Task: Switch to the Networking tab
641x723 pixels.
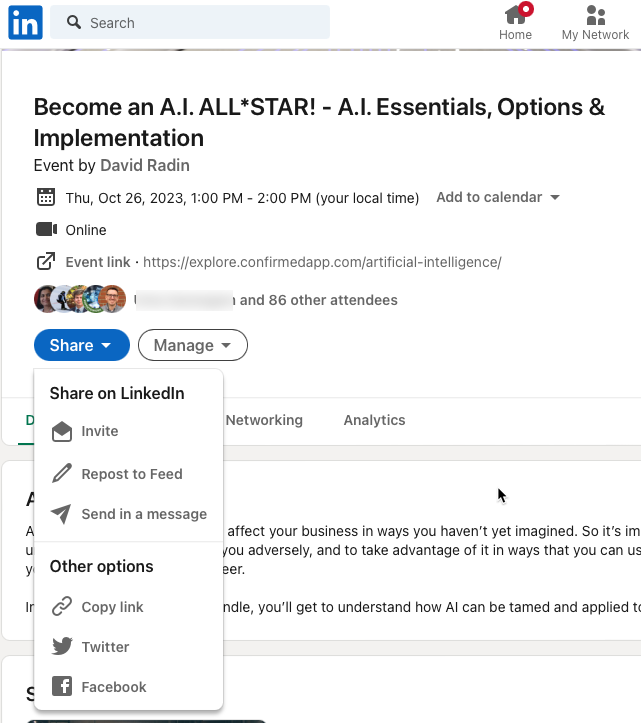Action: pyautogui.click(x=264, y=420)
